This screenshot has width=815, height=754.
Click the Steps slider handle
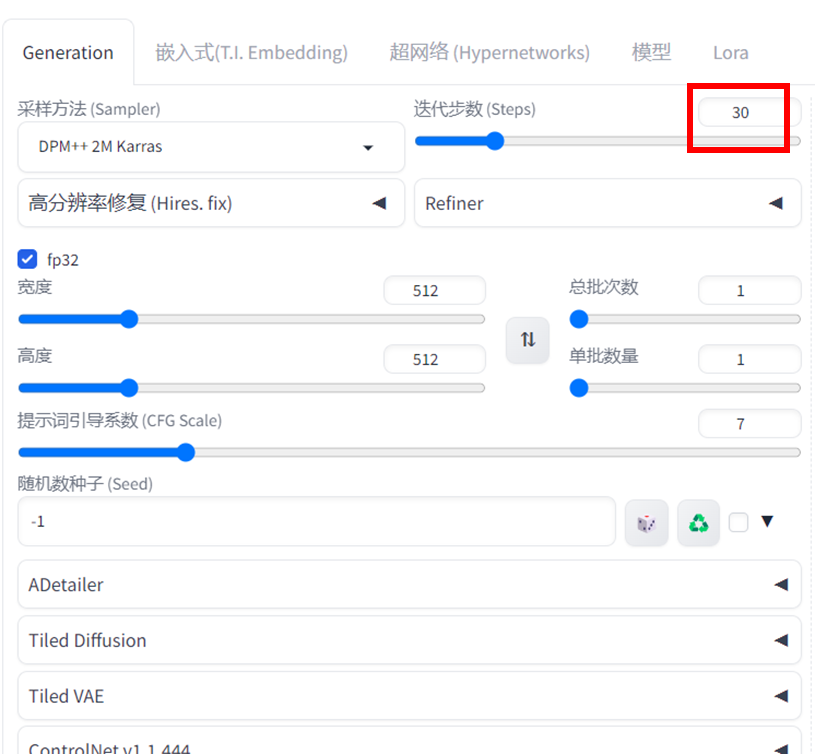coord(495,141)
